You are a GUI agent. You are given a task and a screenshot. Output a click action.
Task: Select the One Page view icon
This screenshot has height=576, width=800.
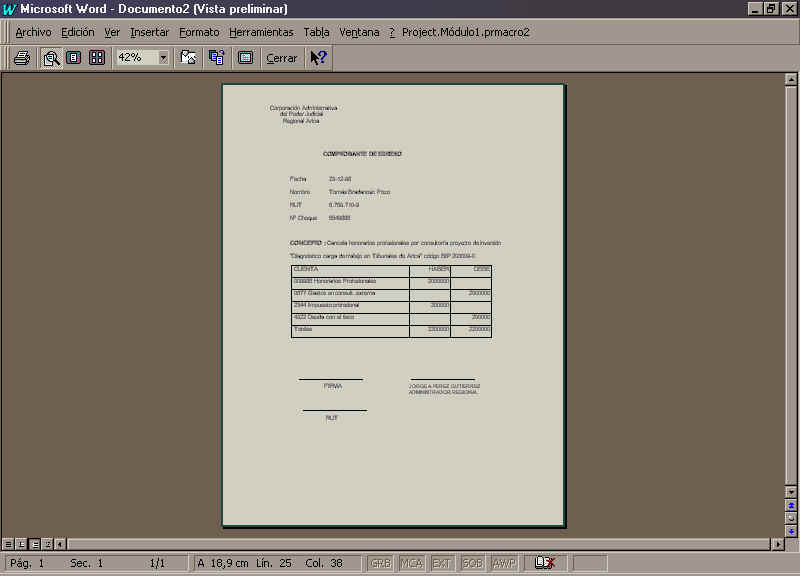tap(74, 58)
